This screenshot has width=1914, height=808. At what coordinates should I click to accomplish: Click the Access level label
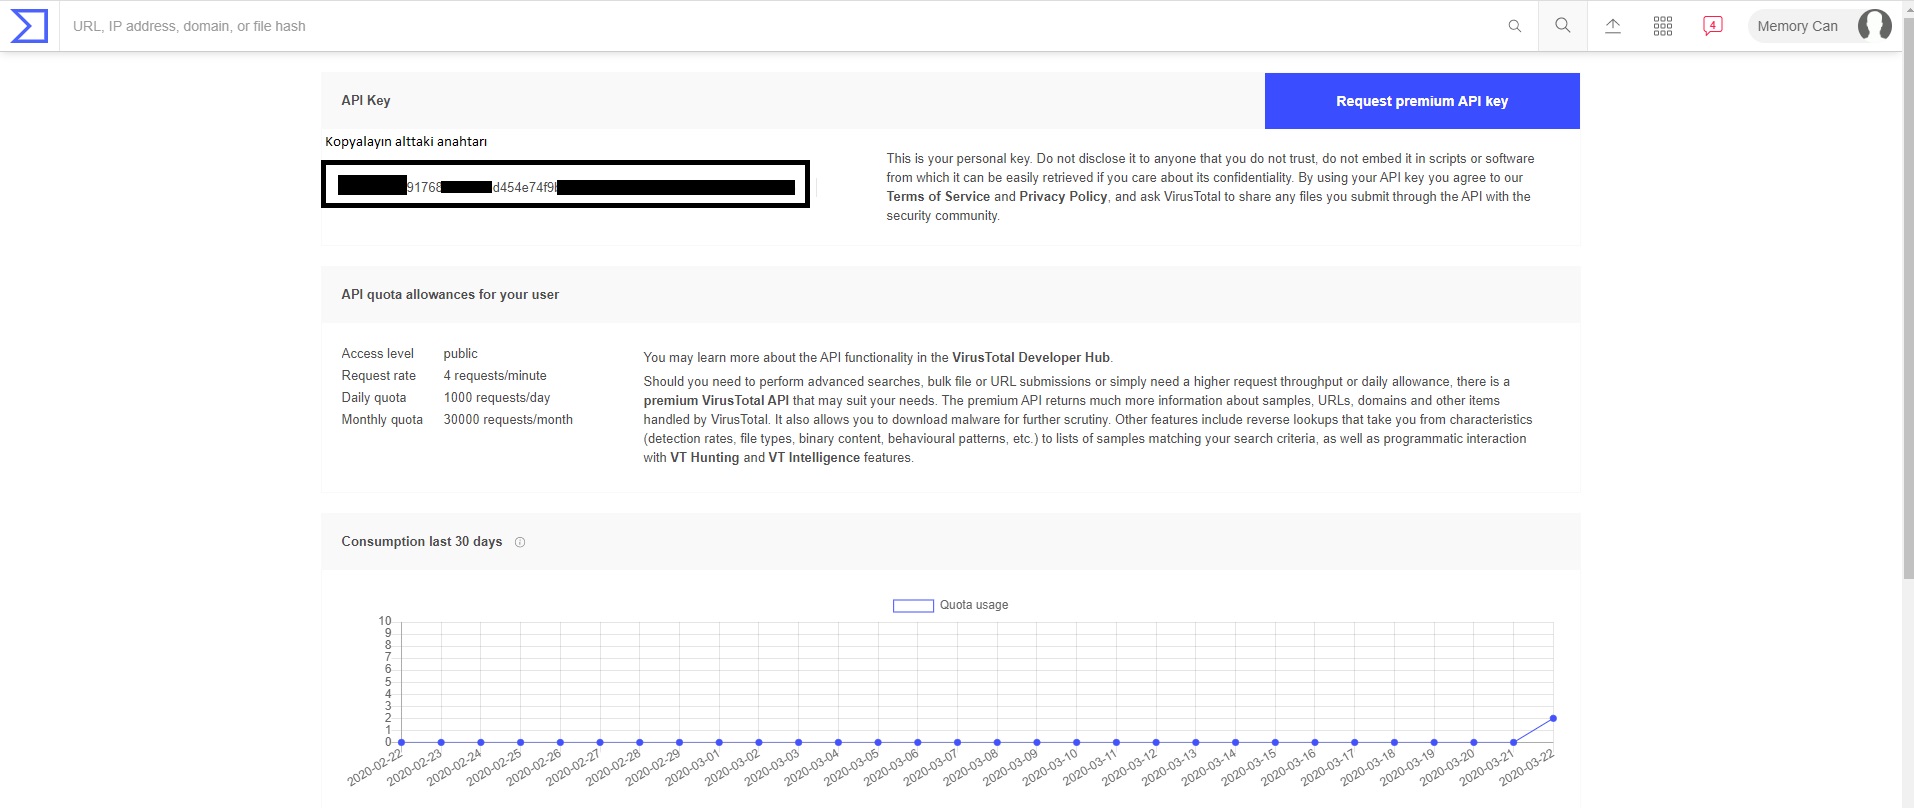point(377,353)
